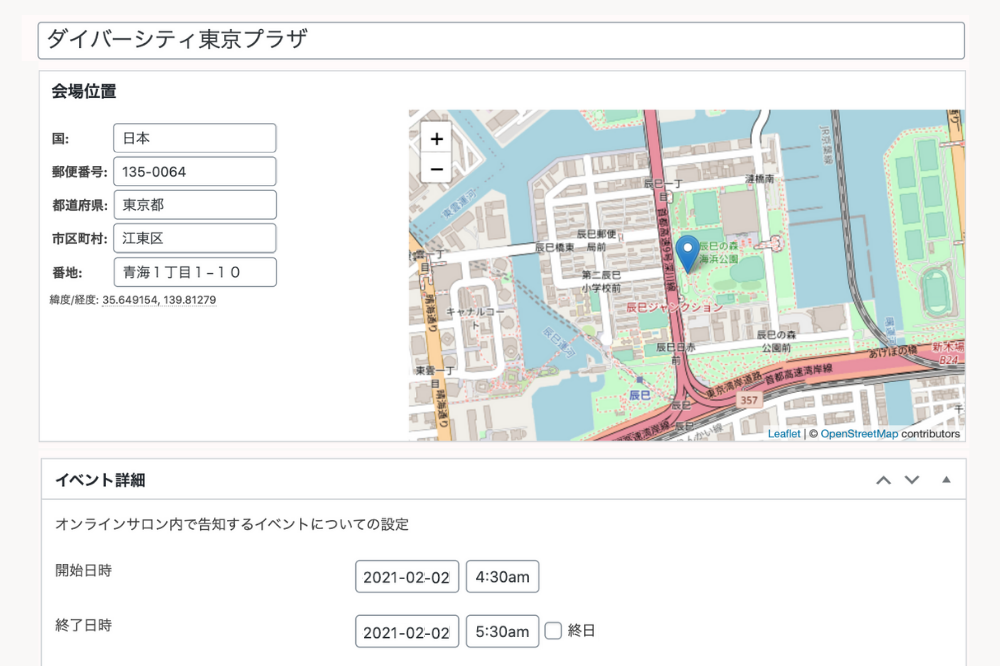Viewport: 1000px width, 666px height.
Task: Click the blue location marker pin
Action: pyautogui.click(x=687, y=252)
